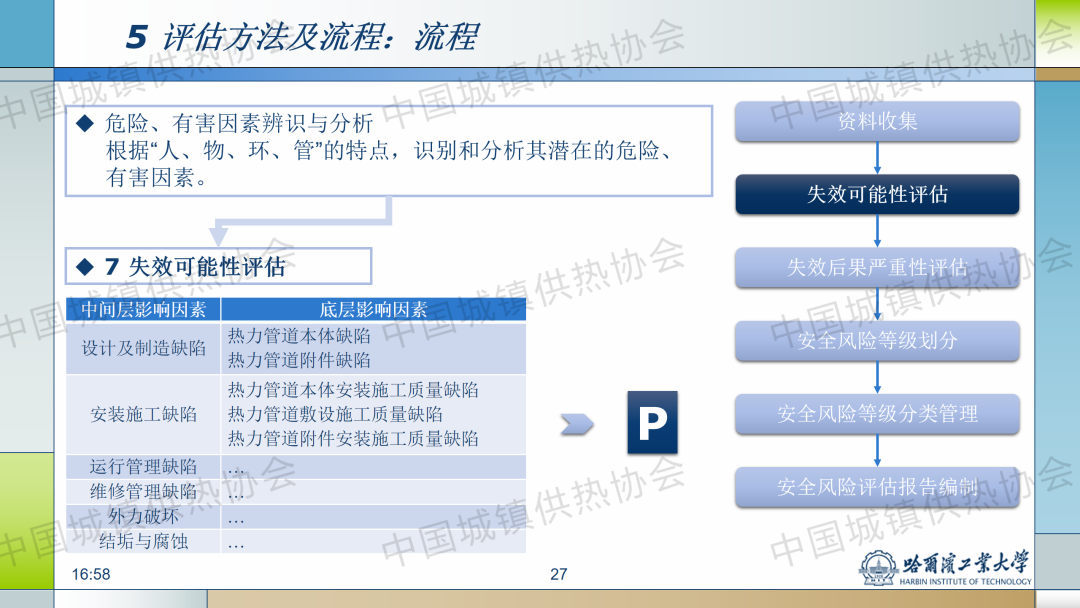
Task: Click the arrow above 安全风险评估报告编制 box
Action: 877,450
